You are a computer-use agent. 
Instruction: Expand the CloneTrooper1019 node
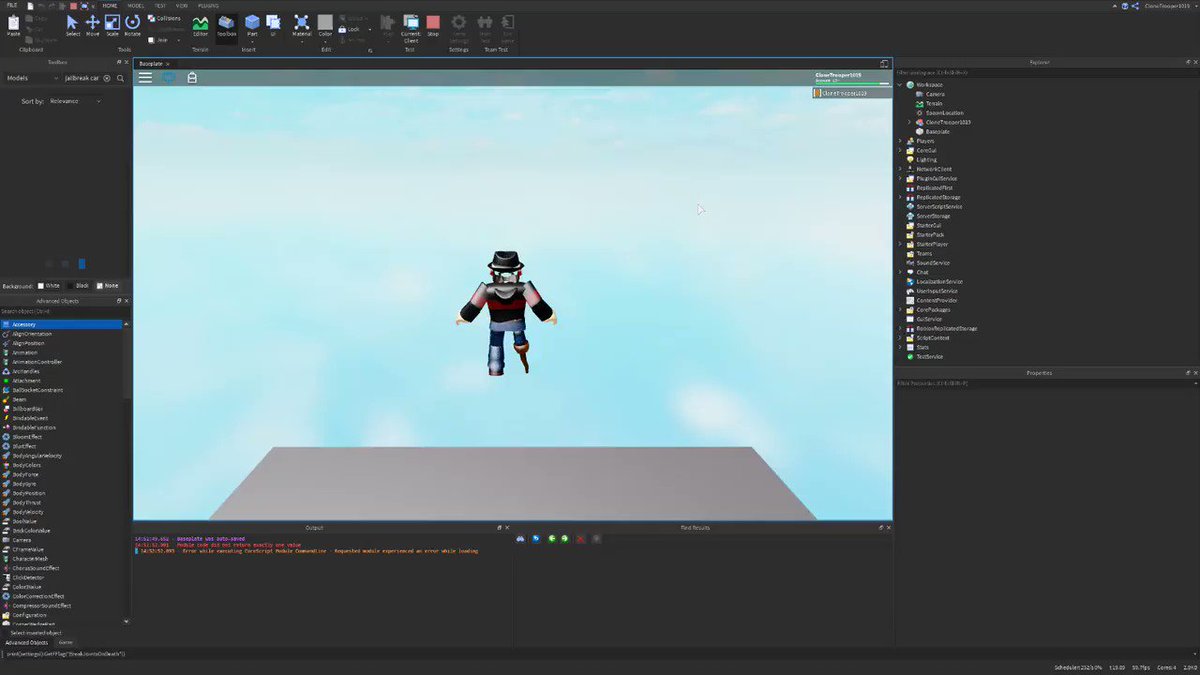click(x=909, y=122)
